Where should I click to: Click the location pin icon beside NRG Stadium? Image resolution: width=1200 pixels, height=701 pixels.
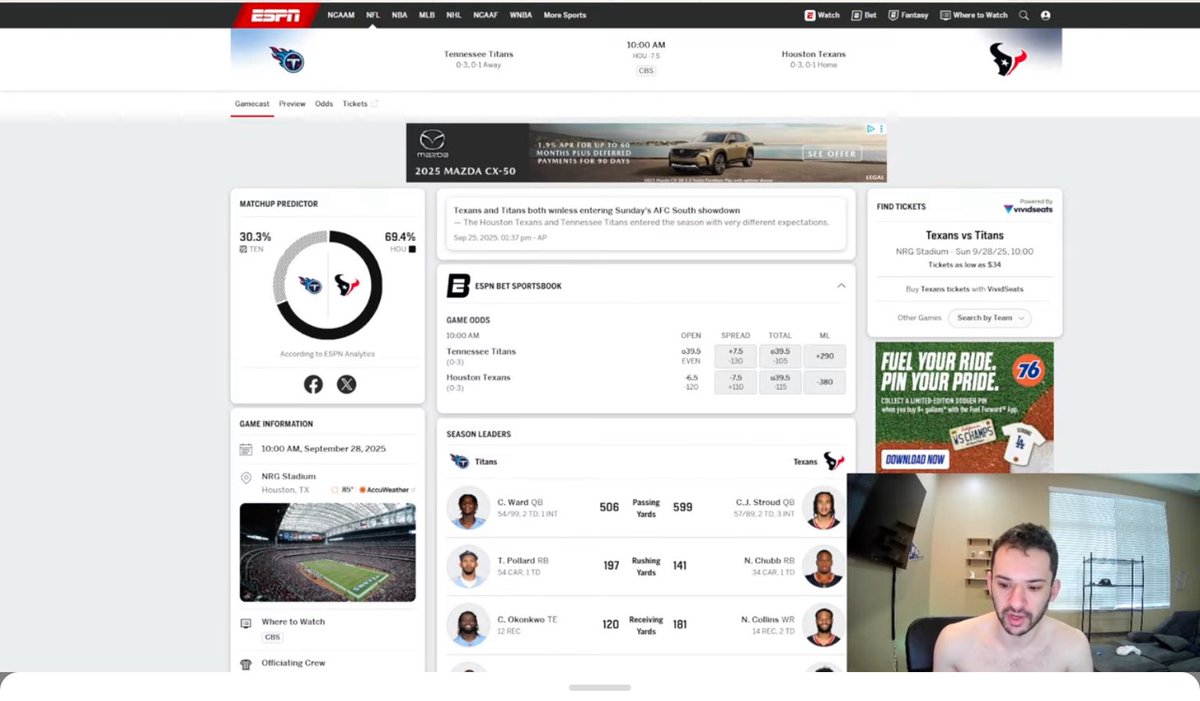tap(246, 478)
